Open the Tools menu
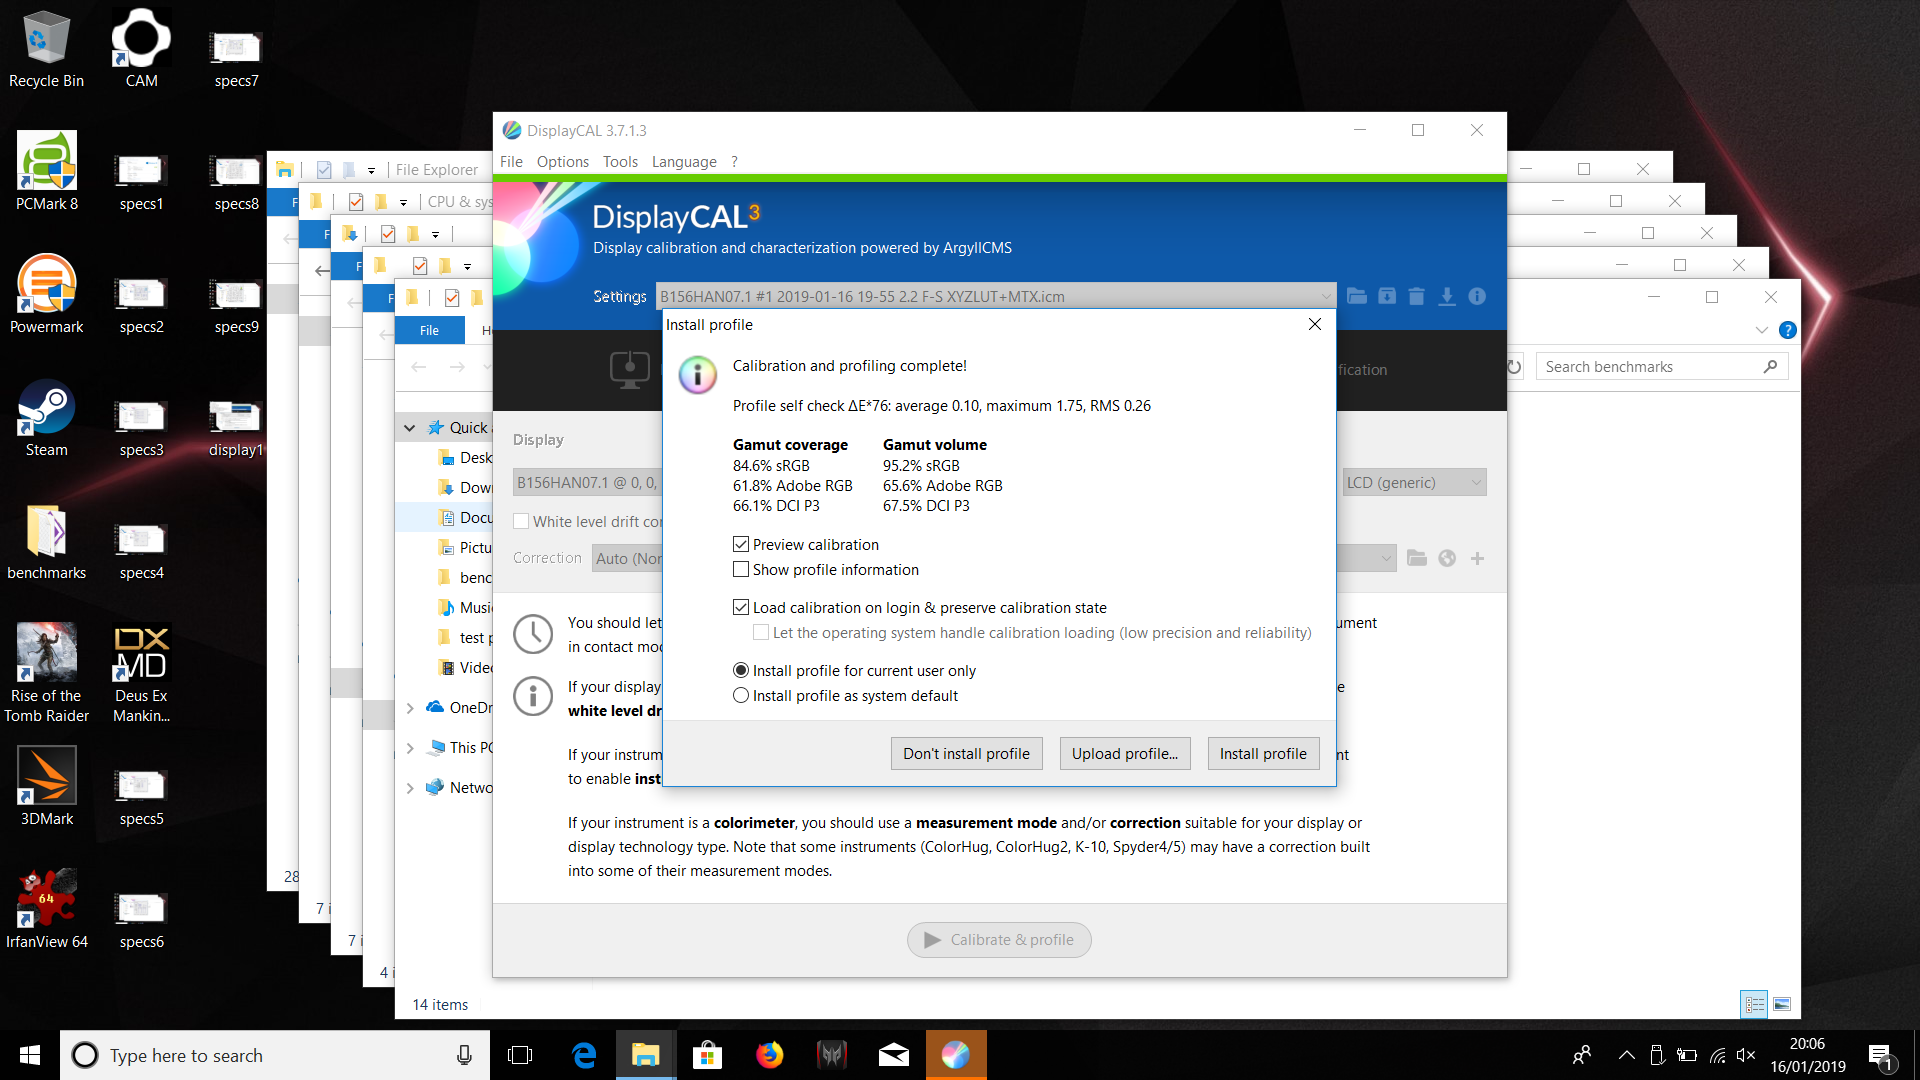This screenshot has width=1920, height=1080. point(620,161)
